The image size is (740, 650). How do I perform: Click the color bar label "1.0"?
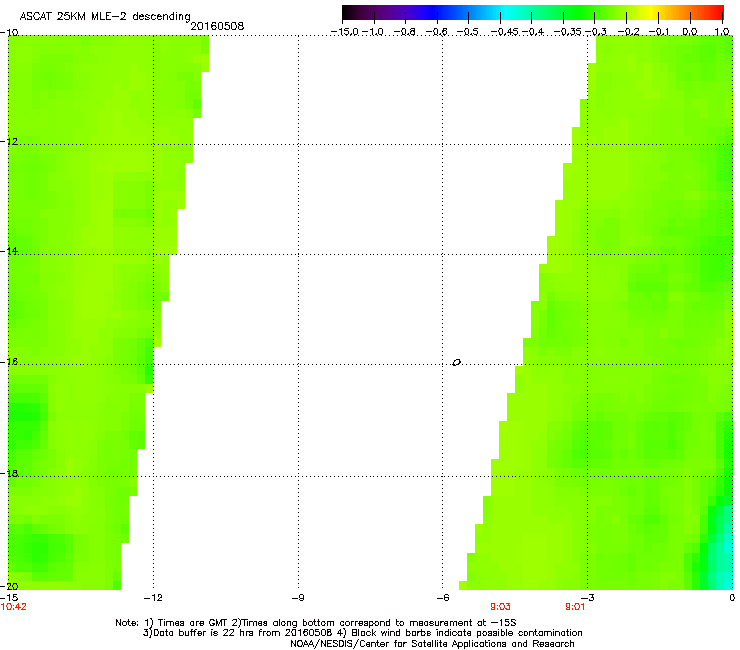[x=722, y=32]
